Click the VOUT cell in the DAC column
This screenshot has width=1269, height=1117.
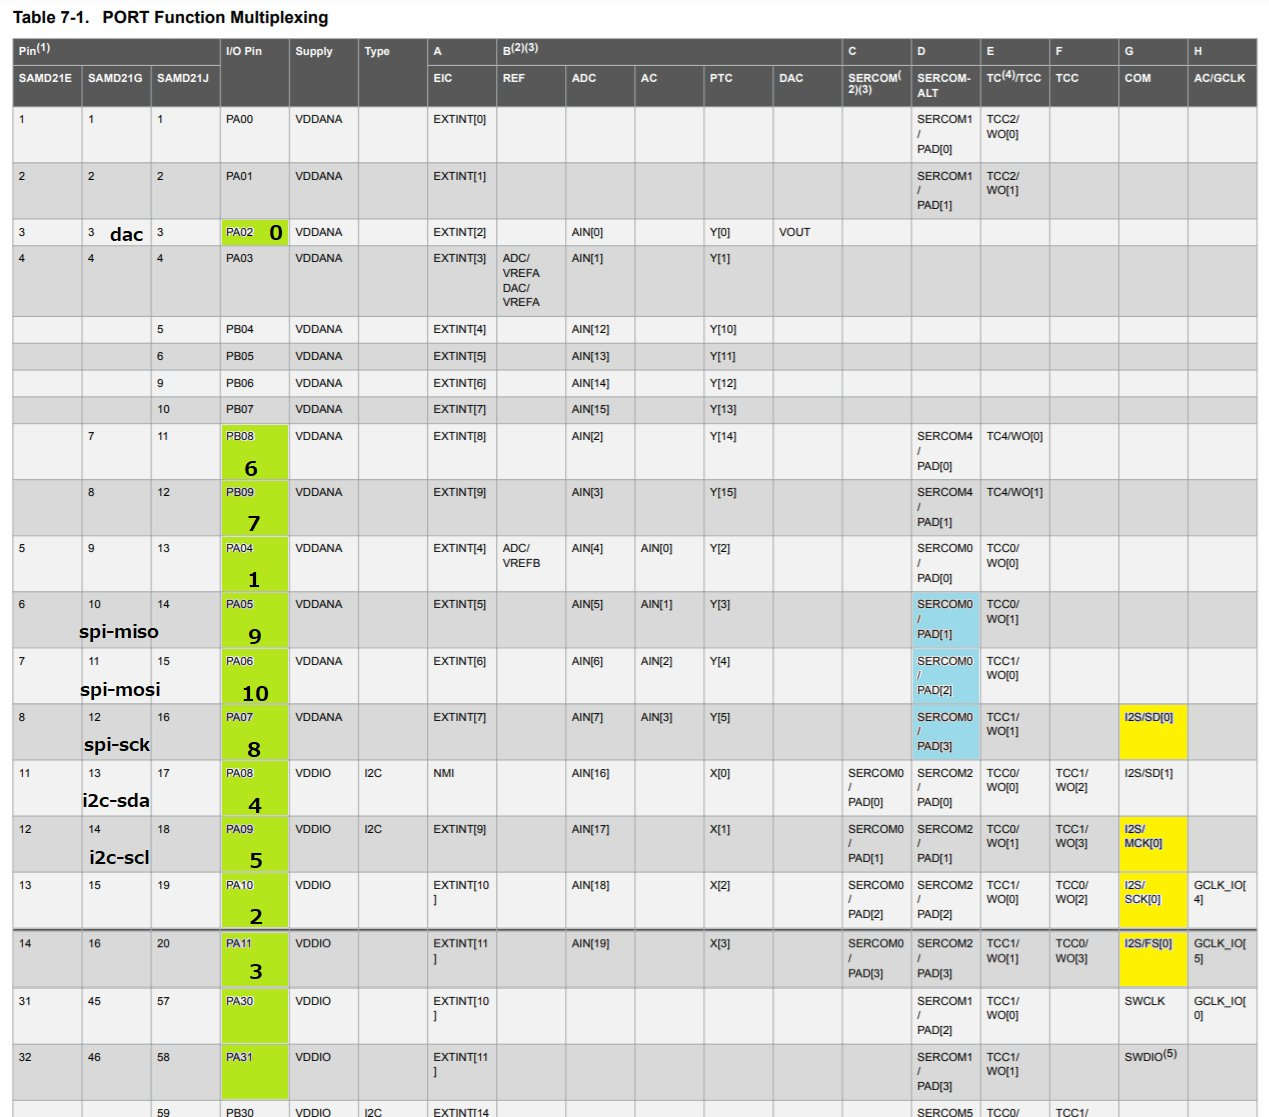(x=806, y=232)
